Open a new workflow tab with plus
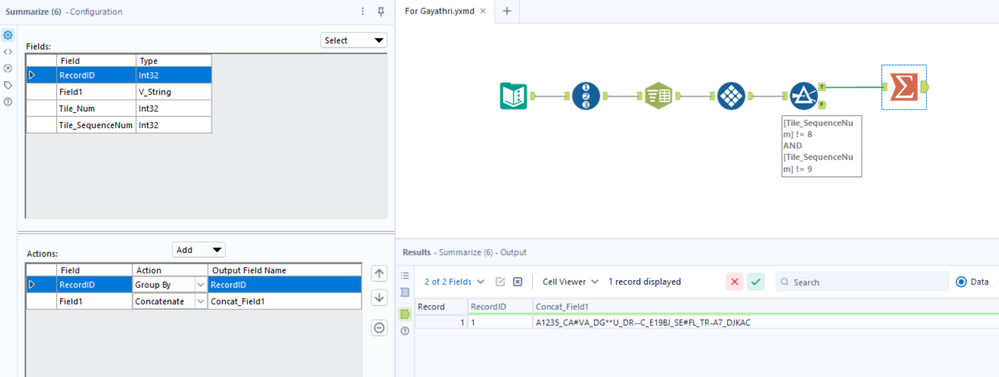 [507, 11]
